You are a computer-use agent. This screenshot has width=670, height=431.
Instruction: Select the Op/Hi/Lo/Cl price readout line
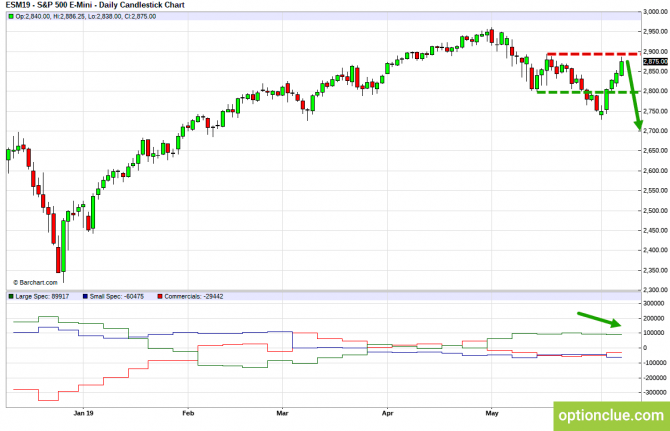click(x=85, y=16)
